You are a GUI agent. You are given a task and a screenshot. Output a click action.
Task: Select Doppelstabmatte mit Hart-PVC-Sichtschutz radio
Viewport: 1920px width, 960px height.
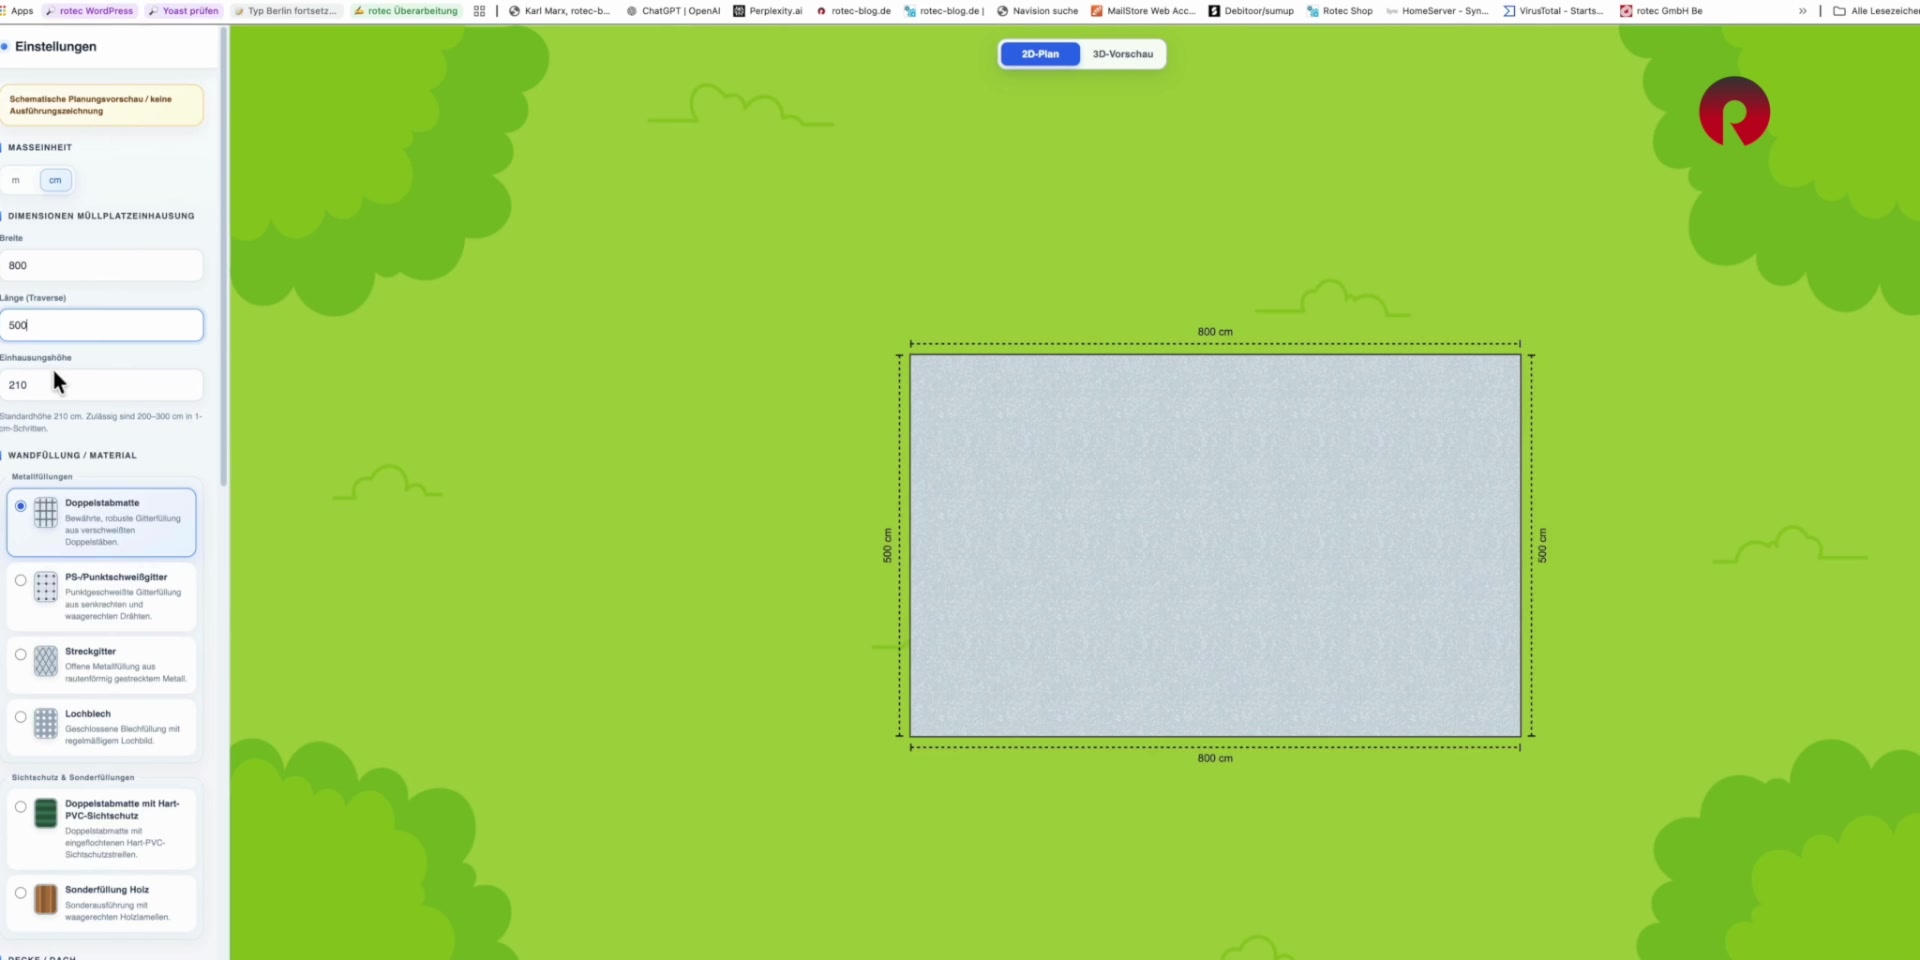[21, 807]
